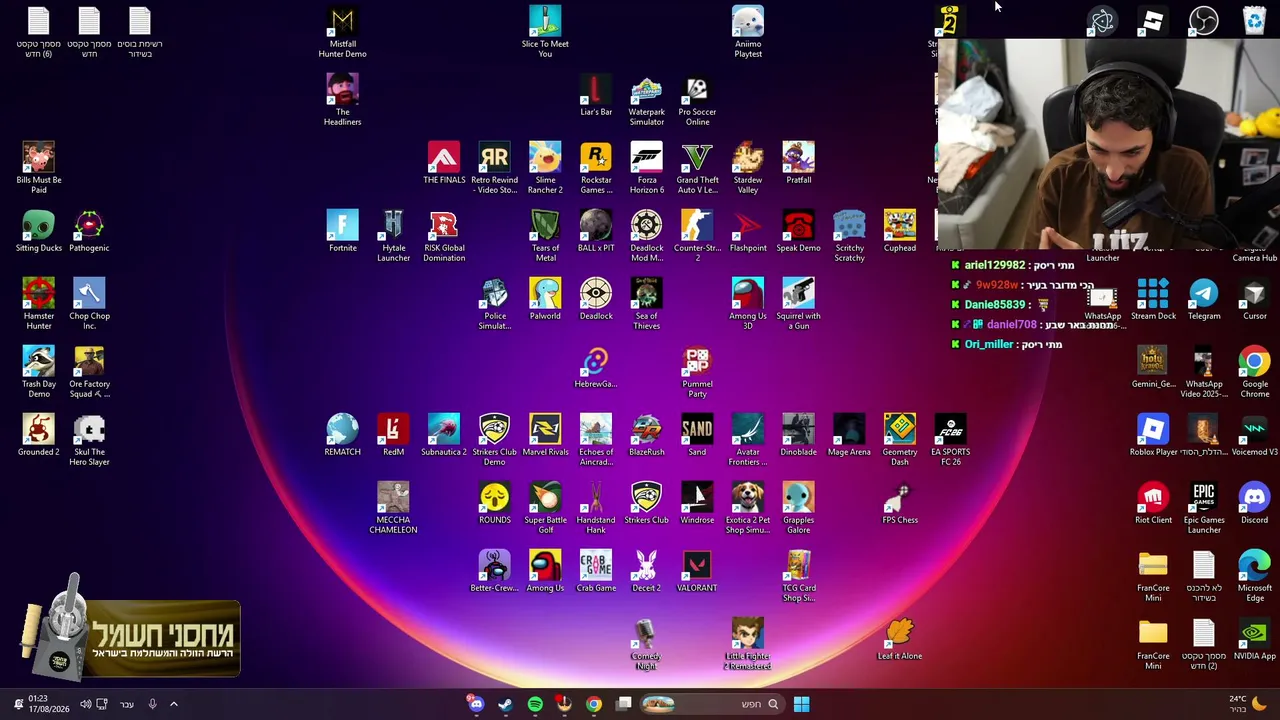This screenshot has width=1280, height=720.
Task: Select the Palworld desktop icon
Action: pos(545,300)
